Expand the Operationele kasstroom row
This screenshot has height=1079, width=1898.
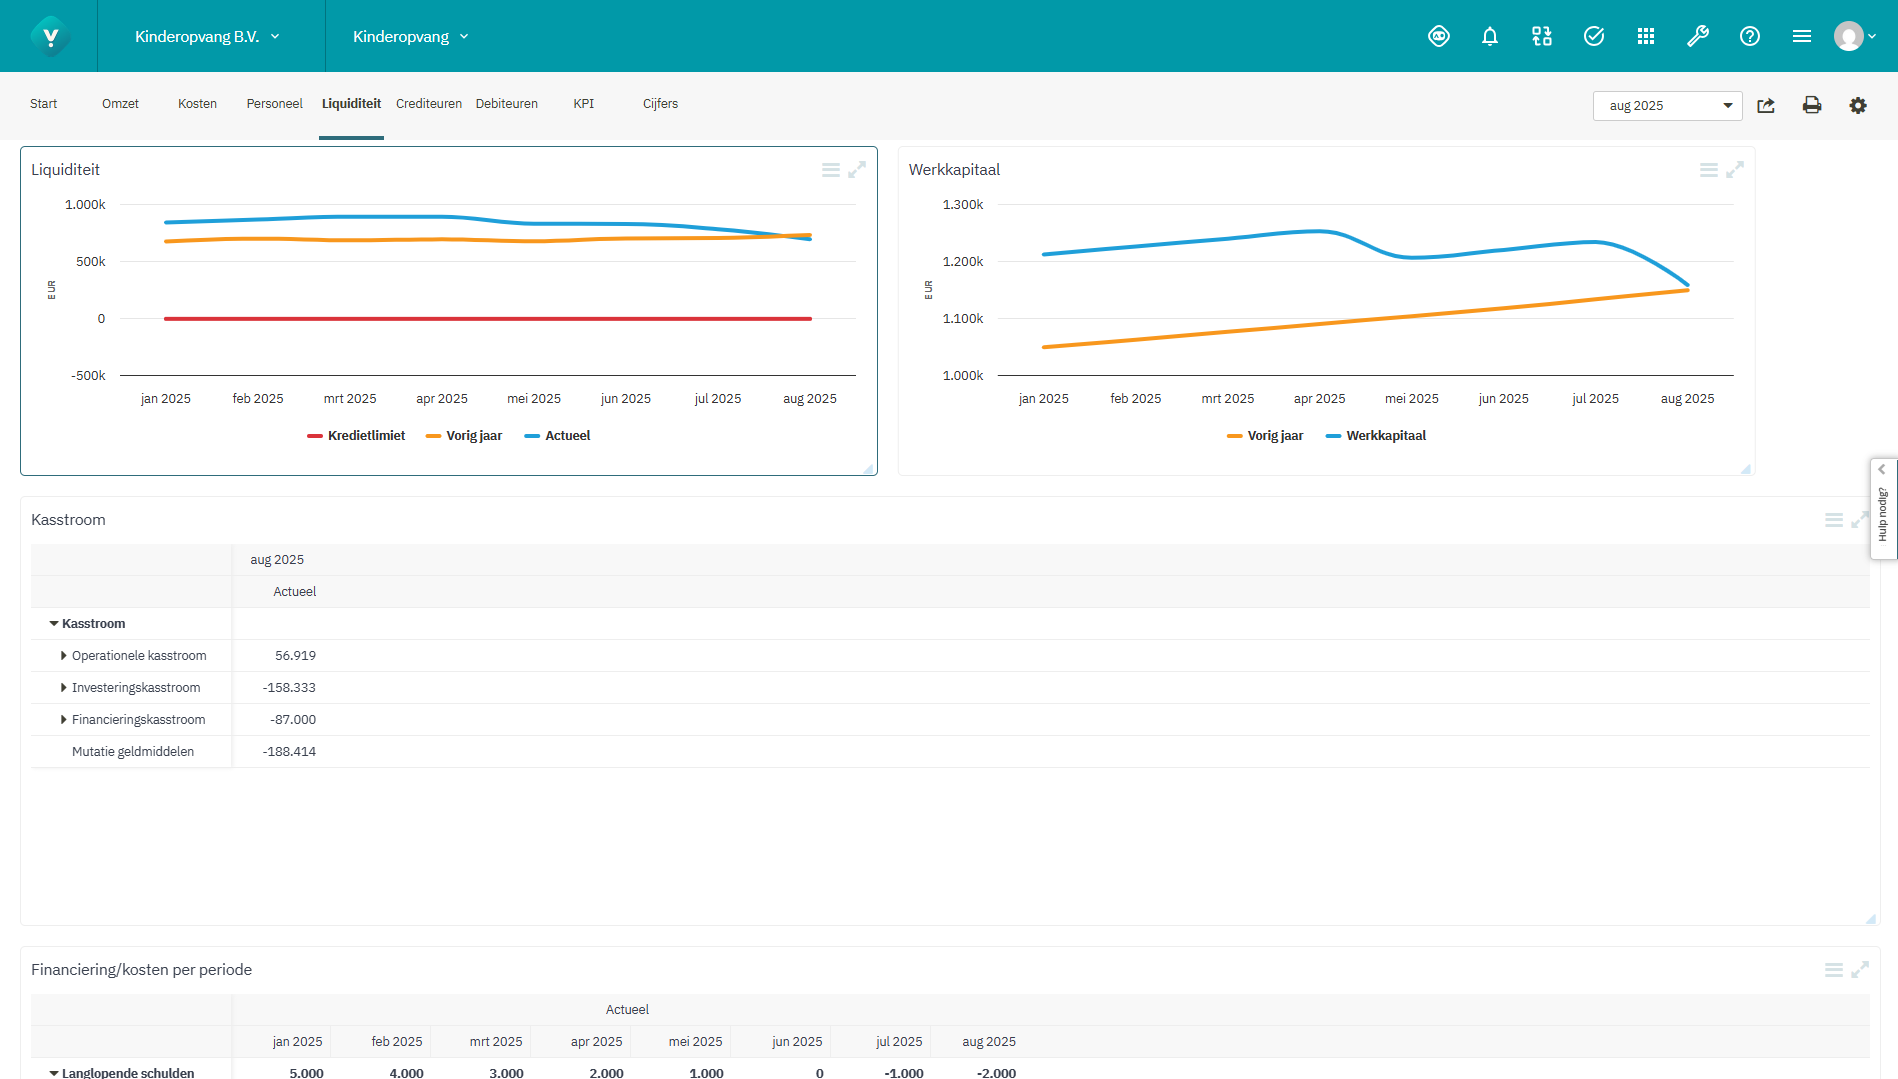pyautogui.click(x=64, y=656)
